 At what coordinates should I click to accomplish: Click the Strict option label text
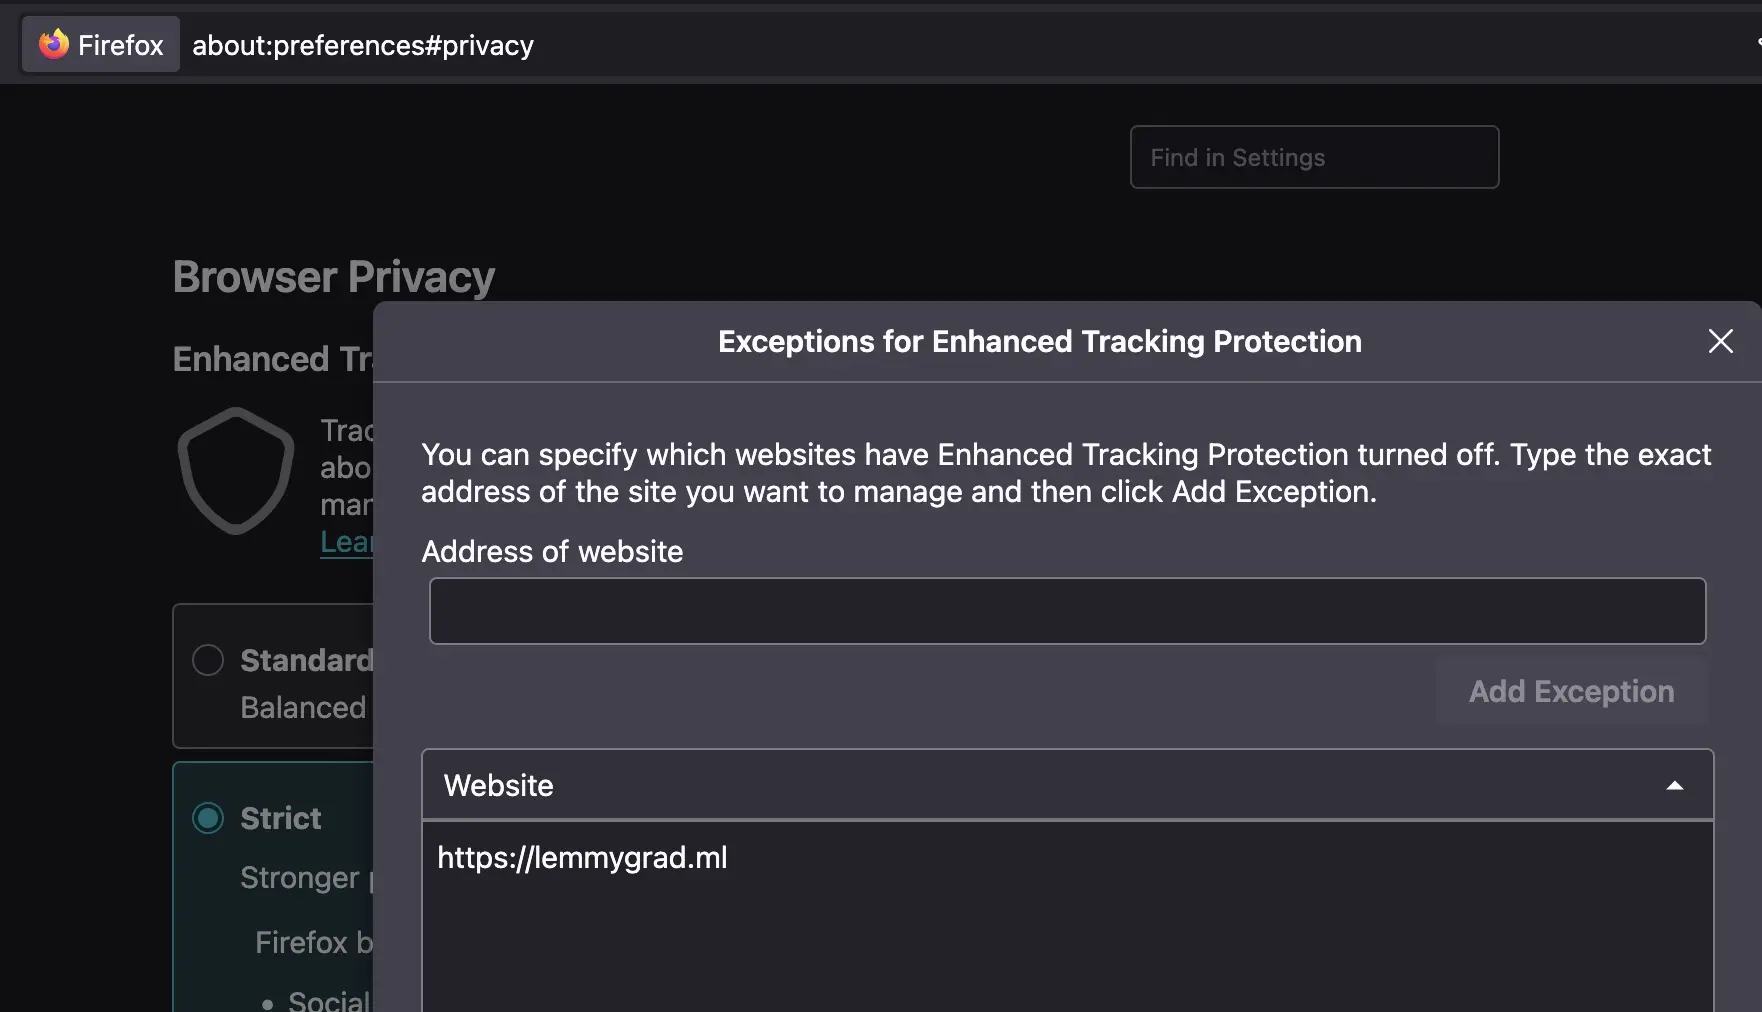pyautogui.click(x=281, y=818)
